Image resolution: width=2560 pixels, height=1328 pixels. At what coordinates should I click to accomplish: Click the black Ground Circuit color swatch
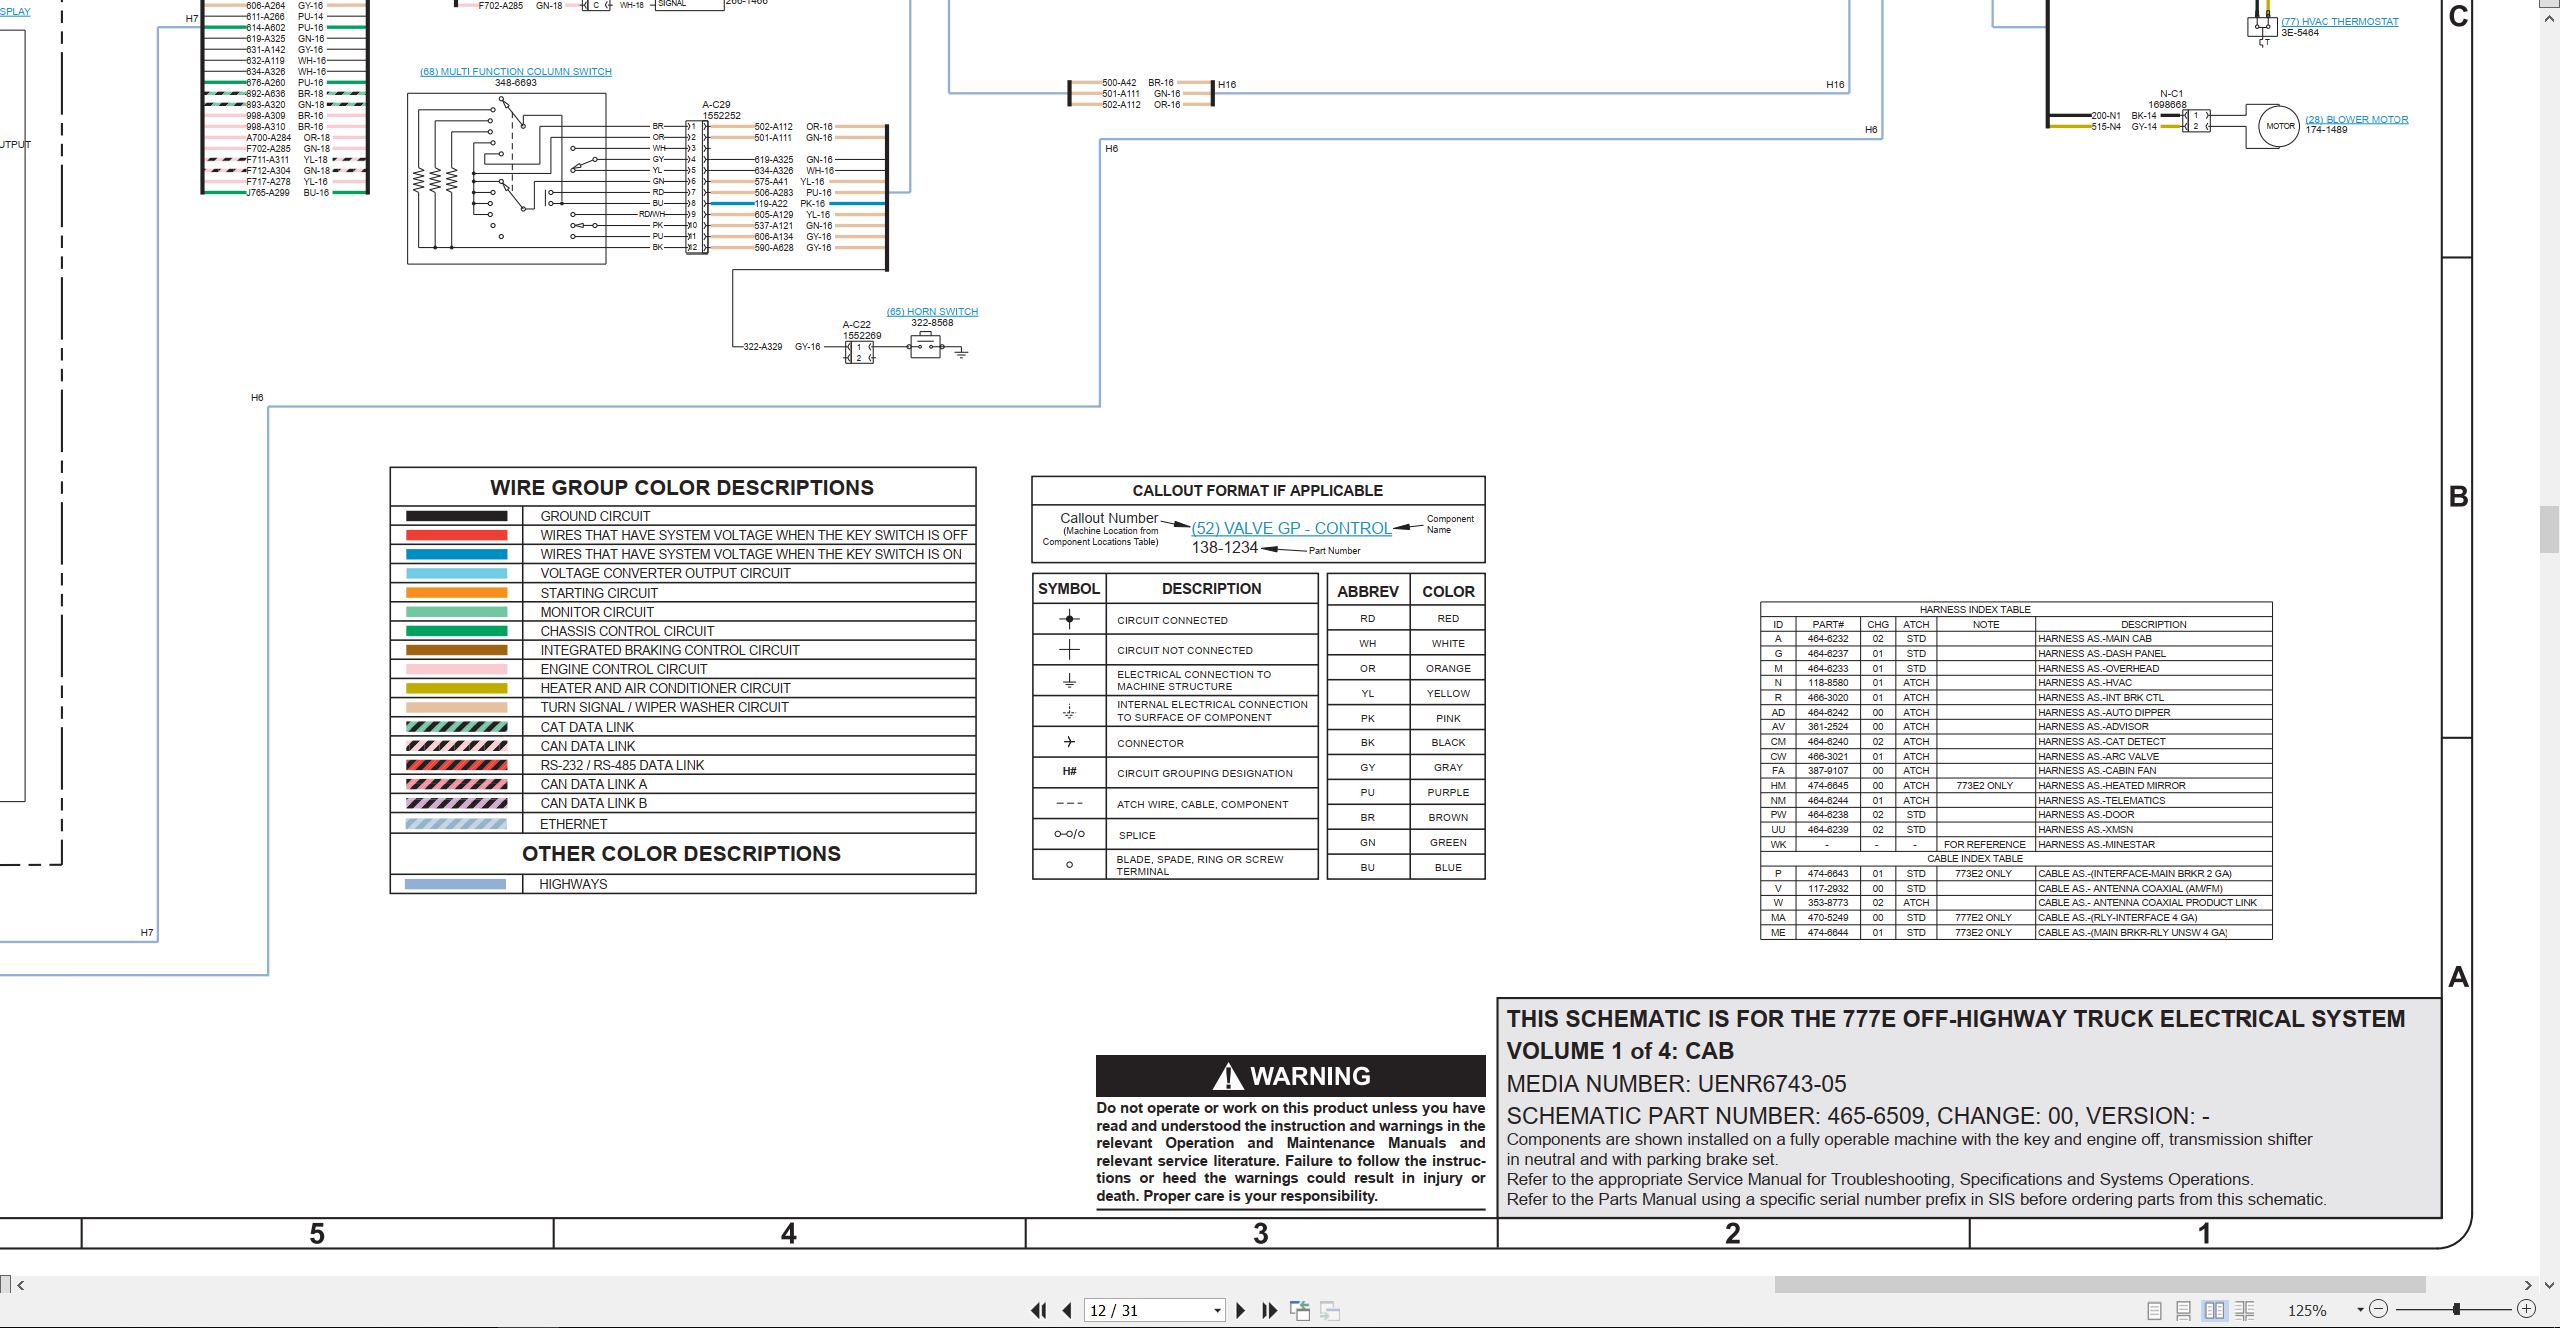tap(457, 516)
